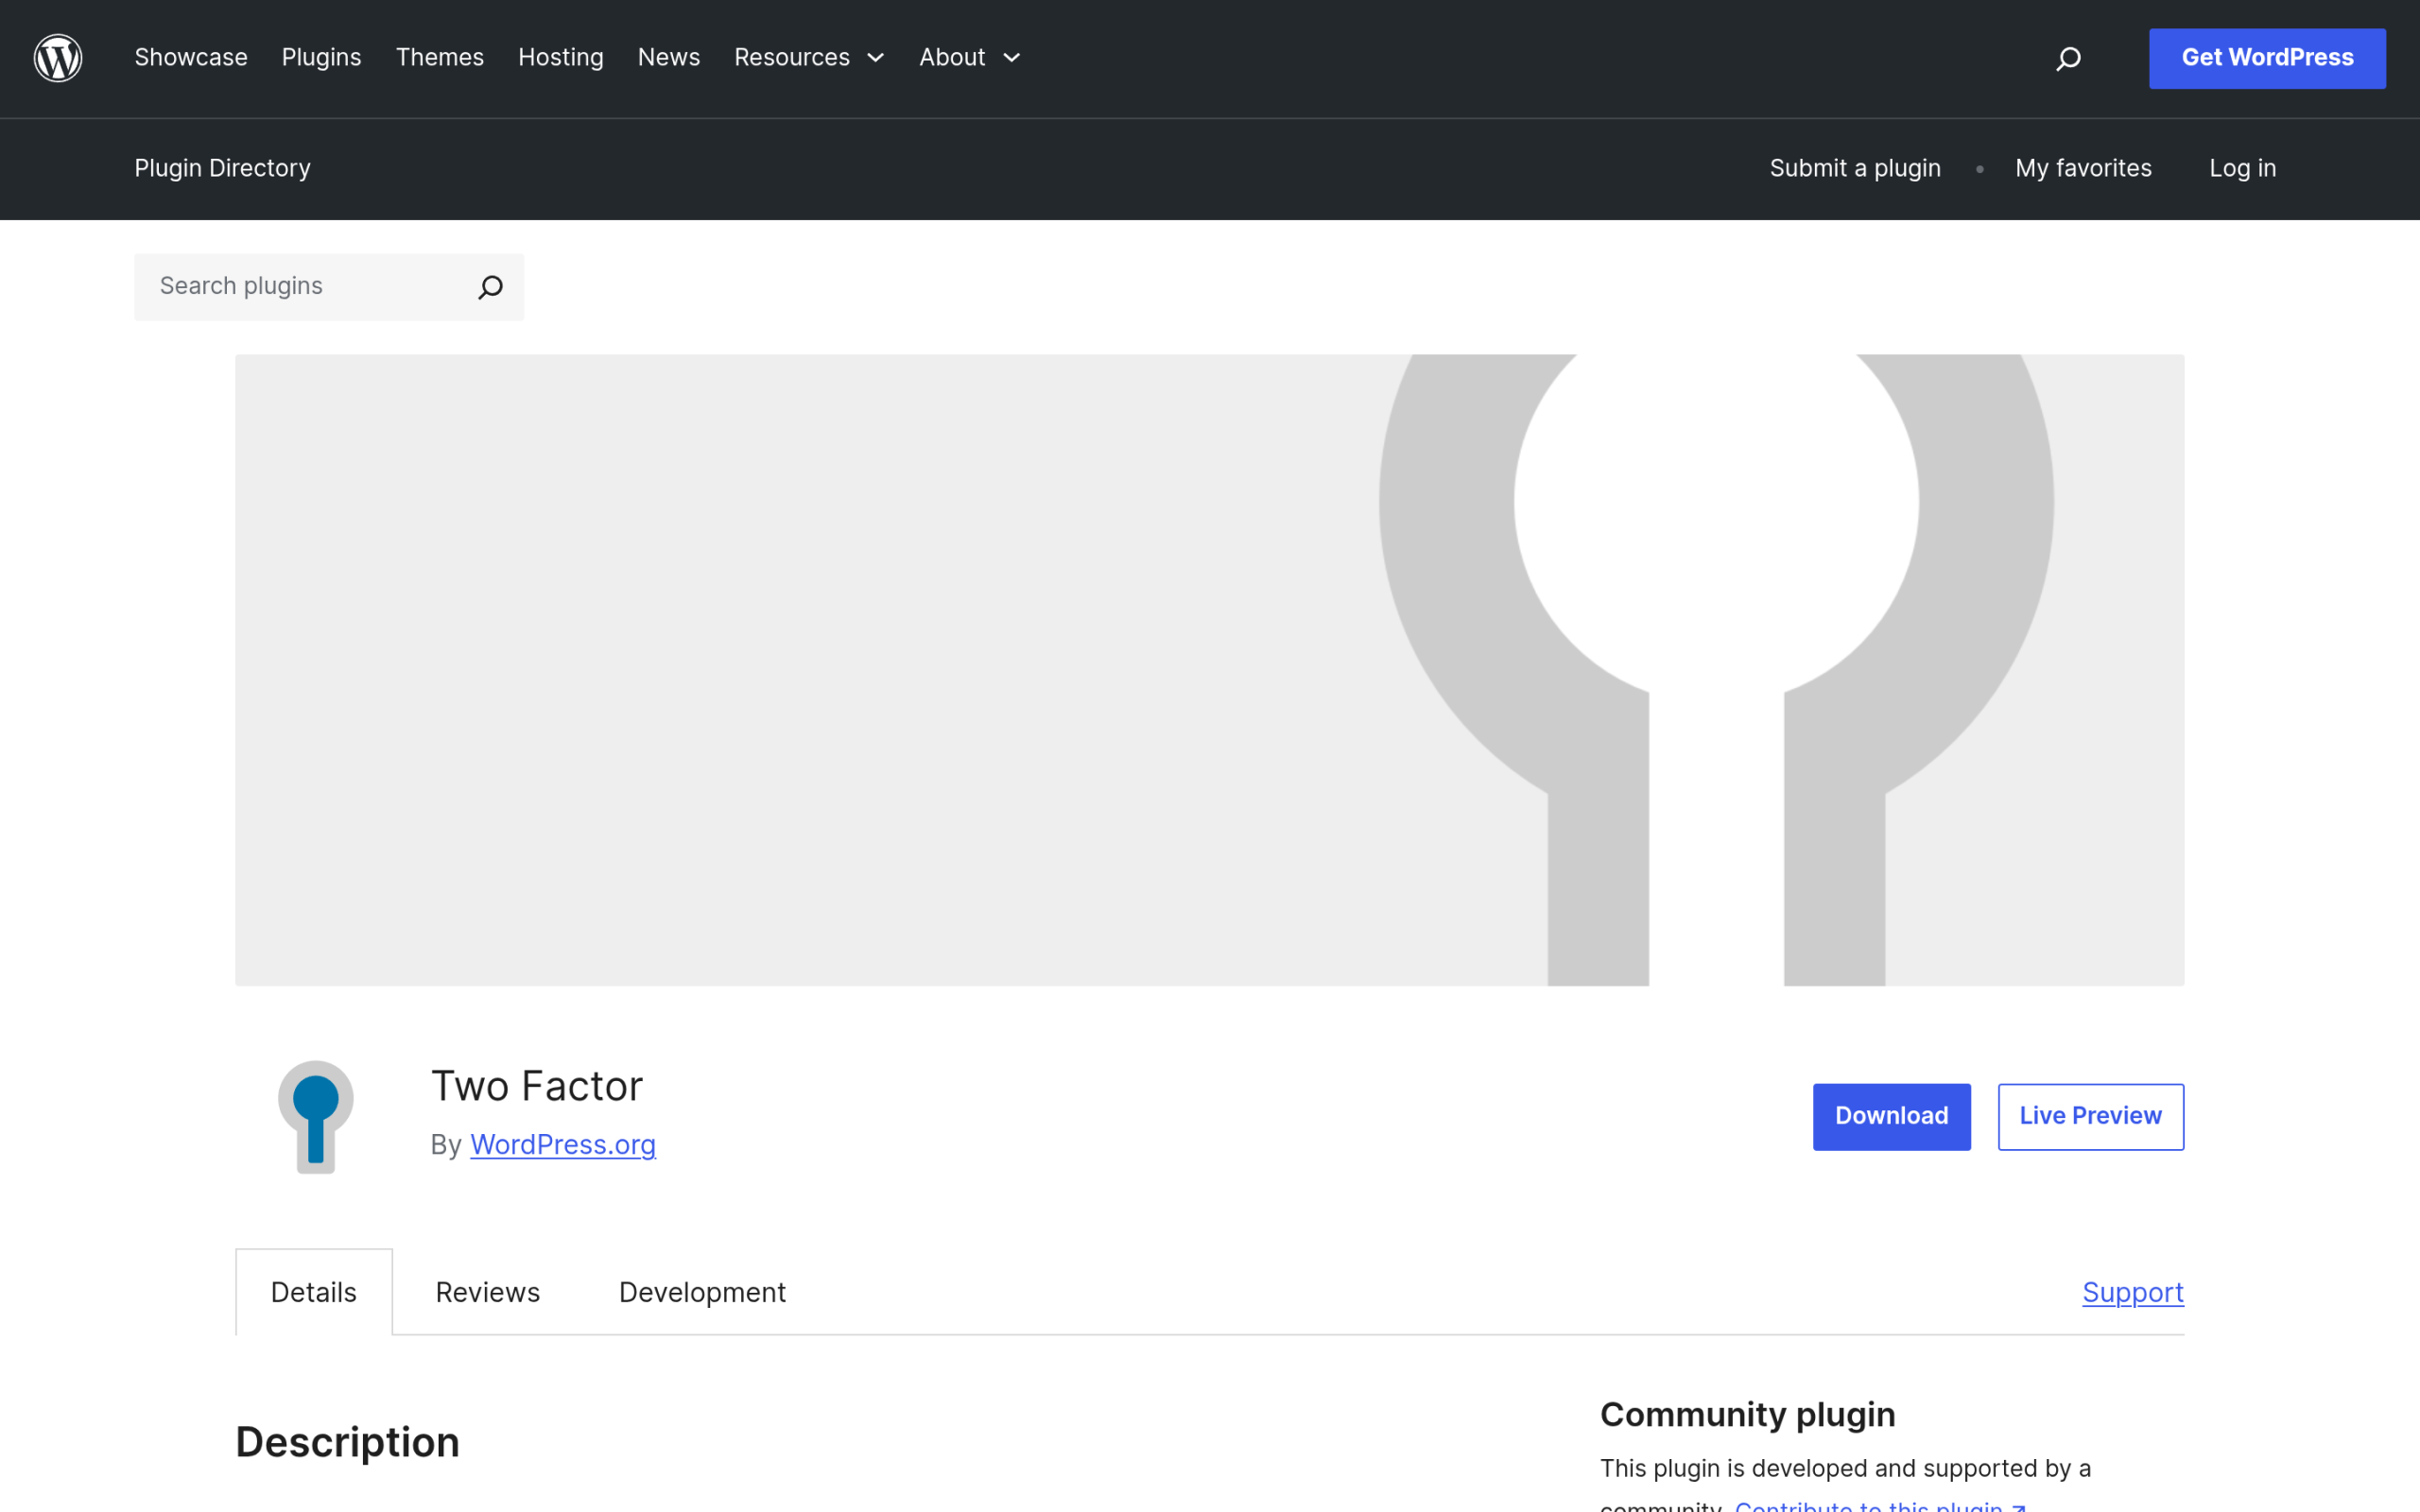2420x1512 pixels.
Task: Click Submit a plugin link
Action: click(x=1855, y=168)
